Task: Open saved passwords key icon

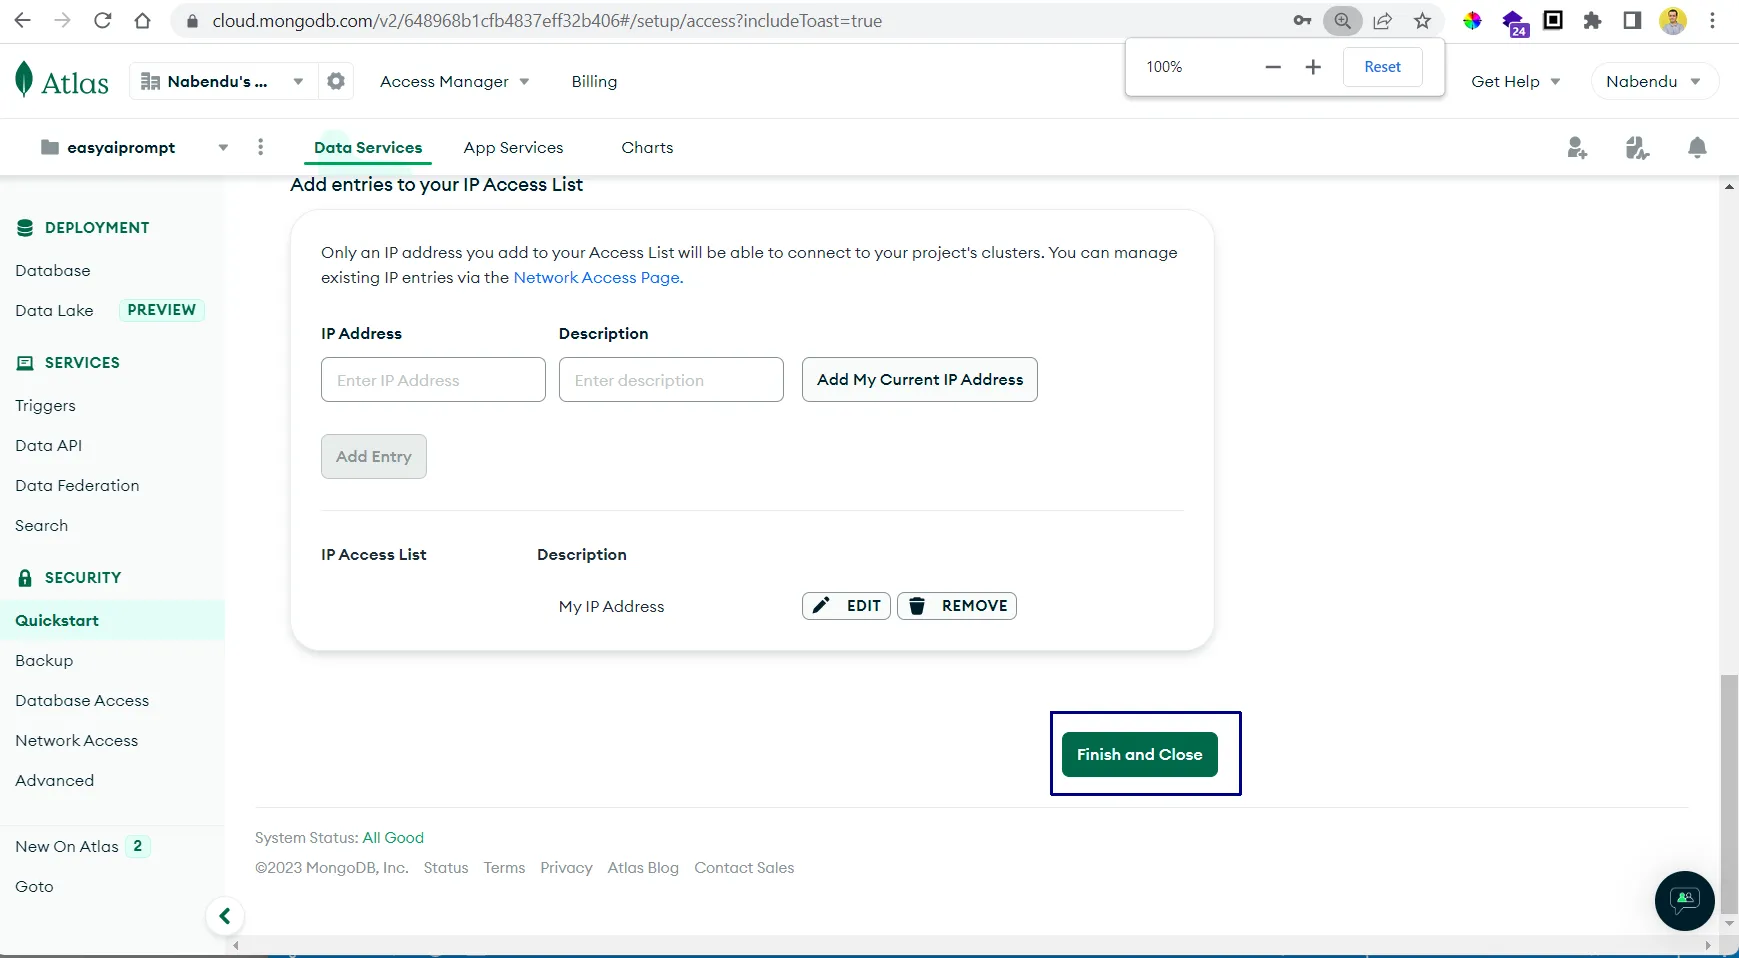Action: point(1302,20)
